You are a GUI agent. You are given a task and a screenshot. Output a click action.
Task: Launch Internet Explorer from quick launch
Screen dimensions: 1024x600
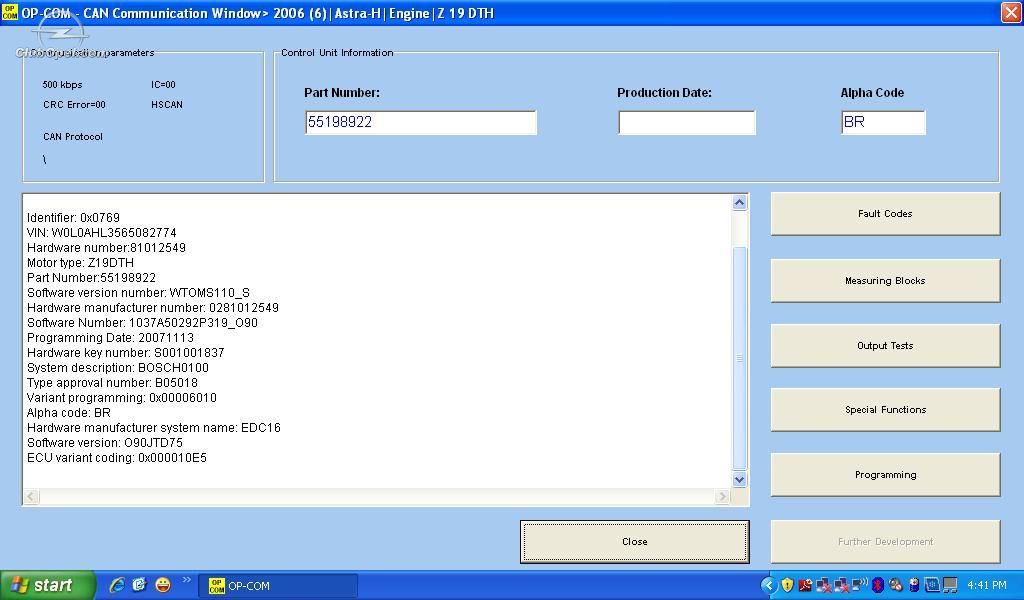pos(118,585)
